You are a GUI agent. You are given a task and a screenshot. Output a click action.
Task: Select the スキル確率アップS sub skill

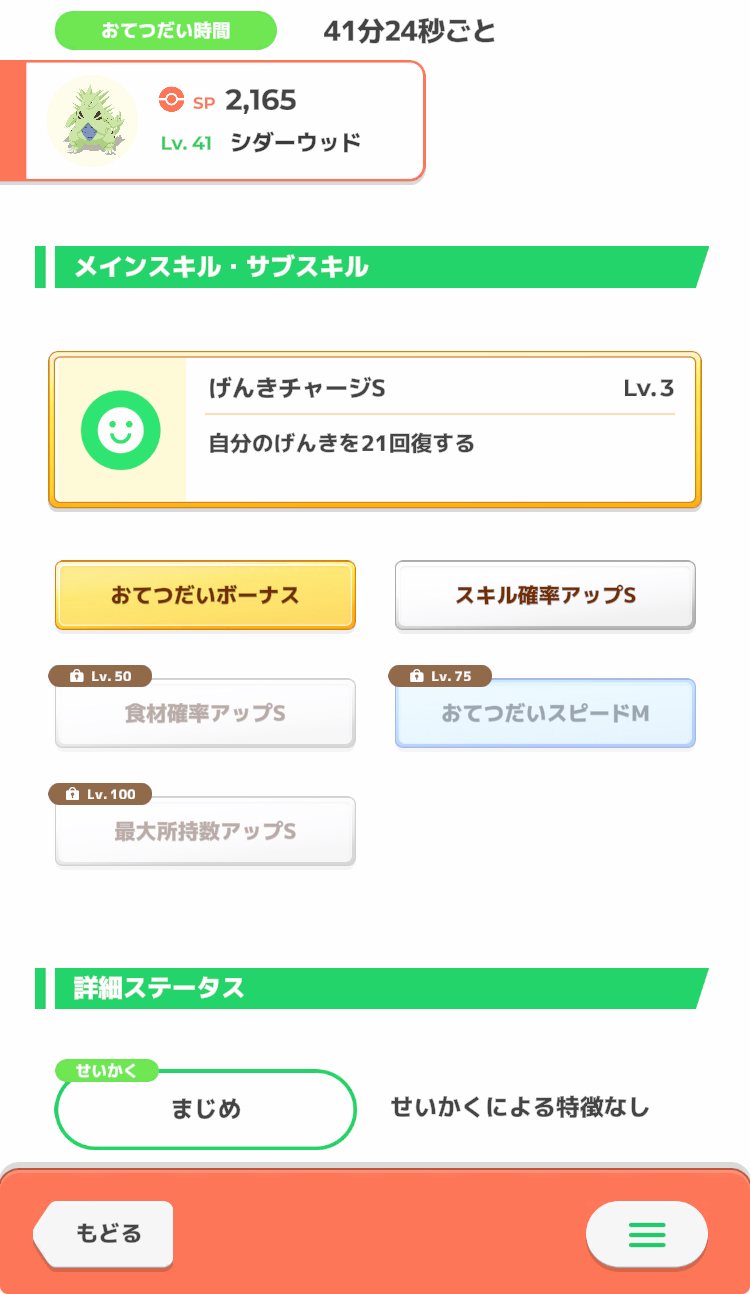click(545, 595)
